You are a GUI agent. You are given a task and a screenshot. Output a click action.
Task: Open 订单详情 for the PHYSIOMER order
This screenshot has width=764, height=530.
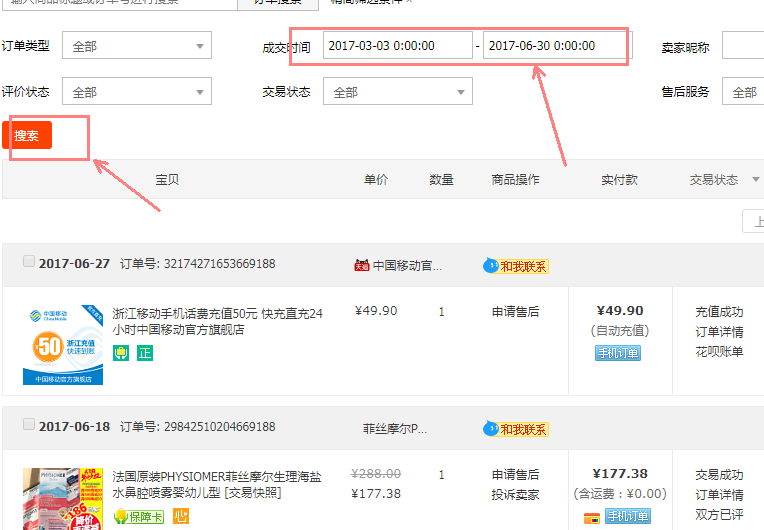click(719, 495)
